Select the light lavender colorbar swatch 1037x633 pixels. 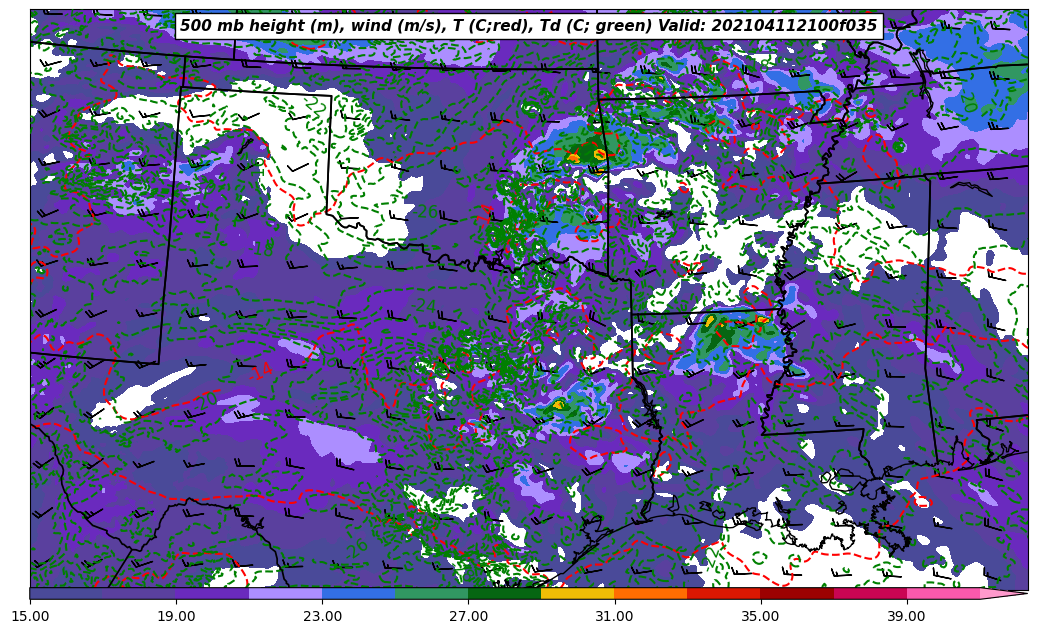click(285, 593)
